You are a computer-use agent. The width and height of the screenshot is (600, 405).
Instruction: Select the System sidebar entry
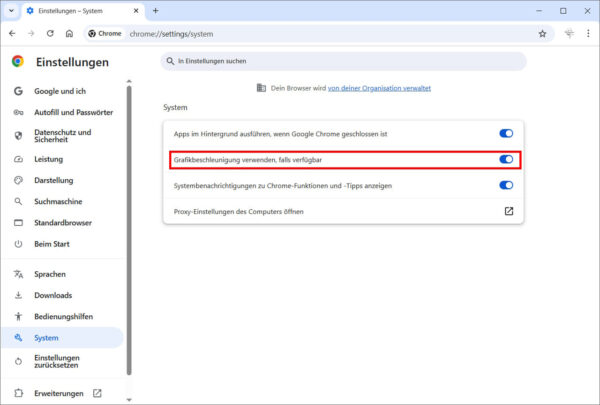(x=62, y=338)
